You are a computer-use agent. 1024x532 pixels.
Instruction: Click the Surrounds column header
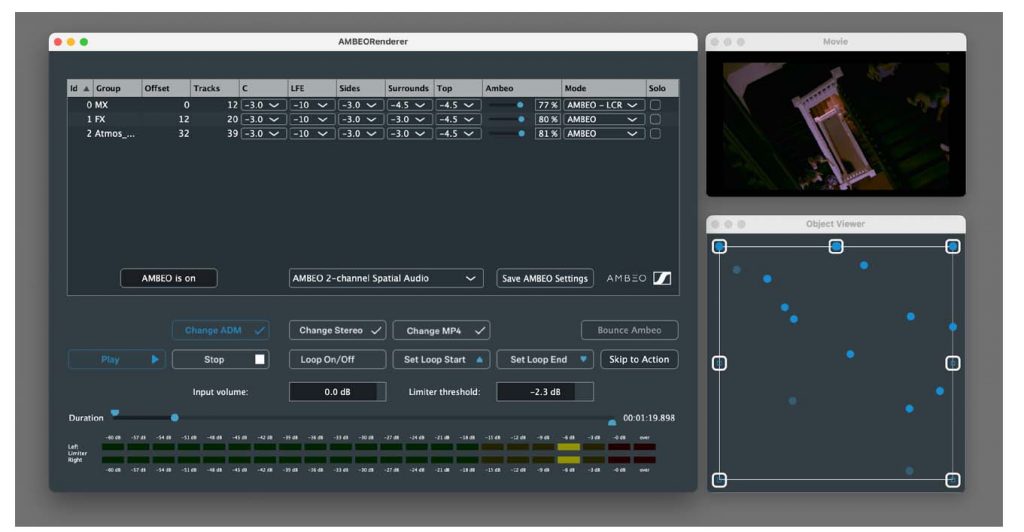[x=408, y=88]
